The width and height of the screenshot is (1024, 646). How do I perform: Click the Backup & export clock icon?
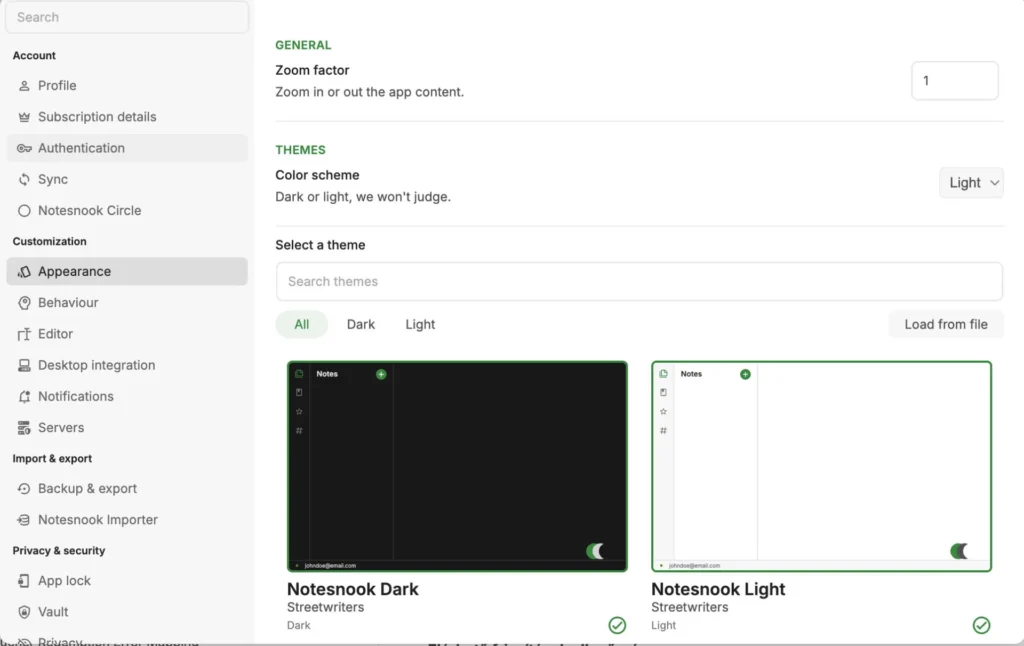(x=24, y=489)
